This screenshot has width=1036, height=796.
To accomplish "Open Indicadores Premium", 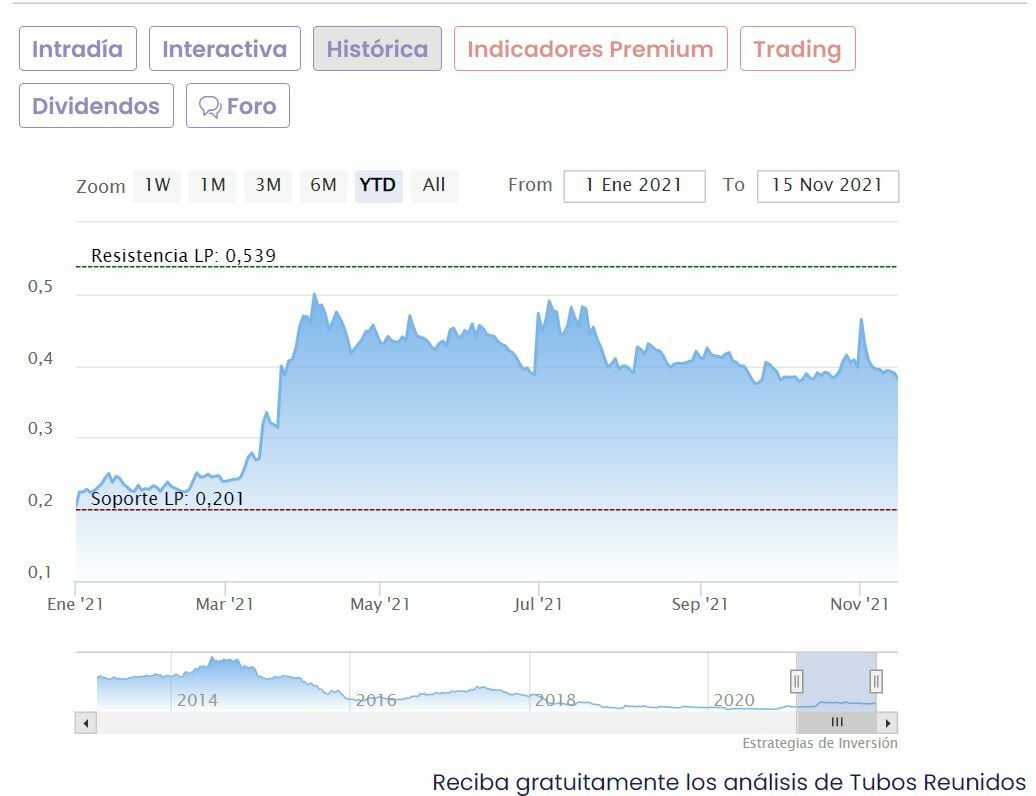I will pyautogui.click(x=590, y=49).
